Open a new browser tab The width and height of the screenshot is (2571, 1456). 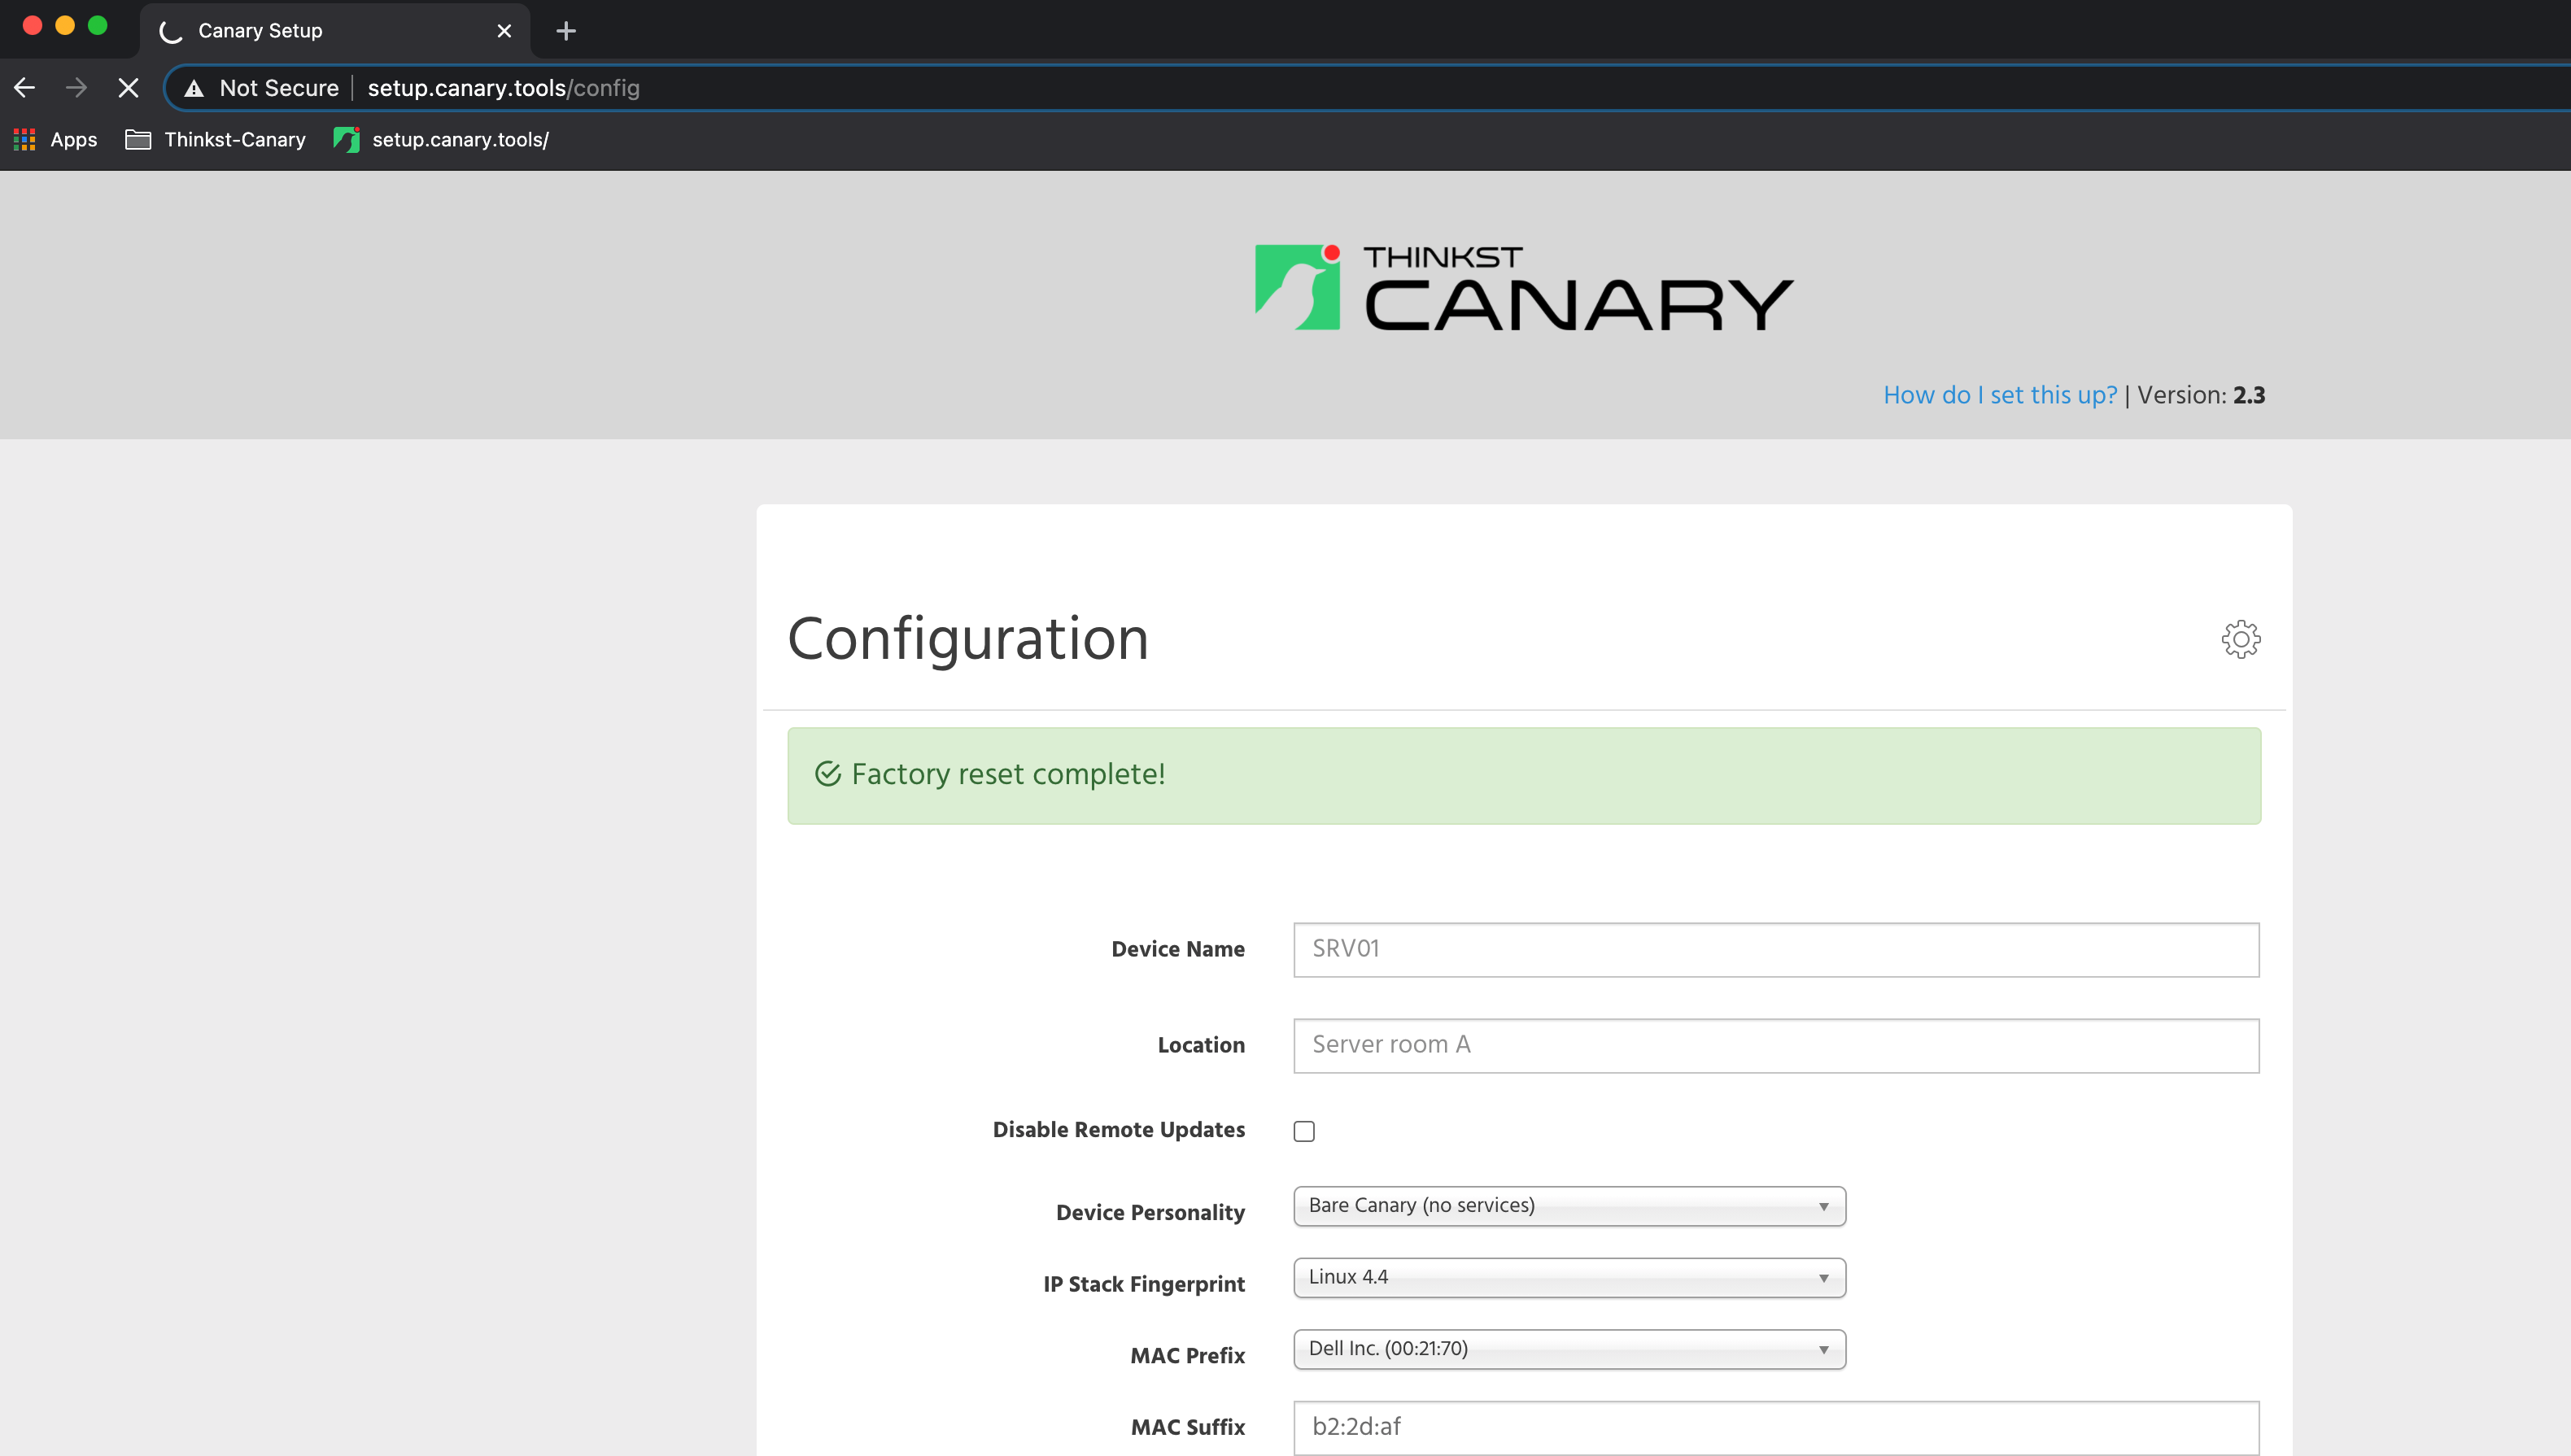point(566,31)
